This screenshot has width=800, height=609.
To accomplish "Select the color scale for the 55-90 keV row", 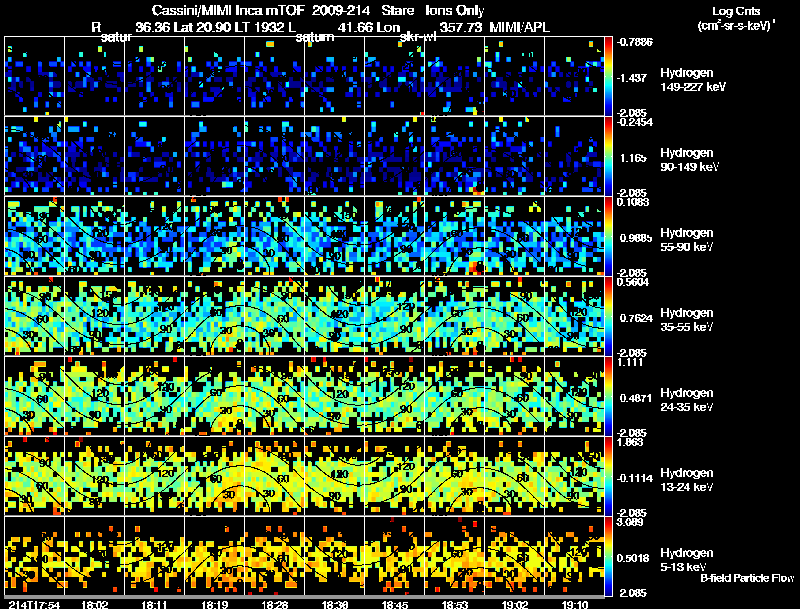I will (608, 237).
